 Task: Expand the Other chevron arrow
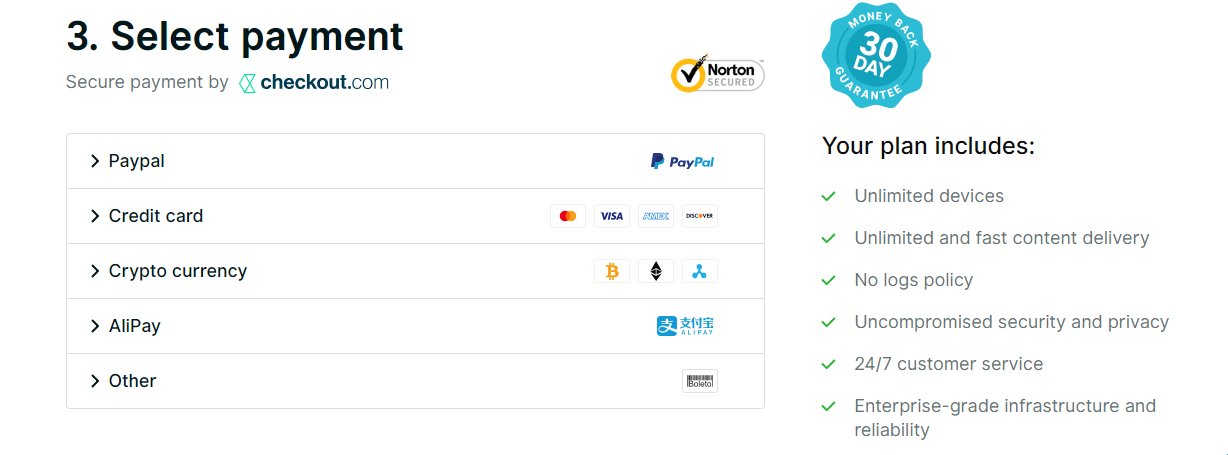pyautogui.click(x=95, y=381)
